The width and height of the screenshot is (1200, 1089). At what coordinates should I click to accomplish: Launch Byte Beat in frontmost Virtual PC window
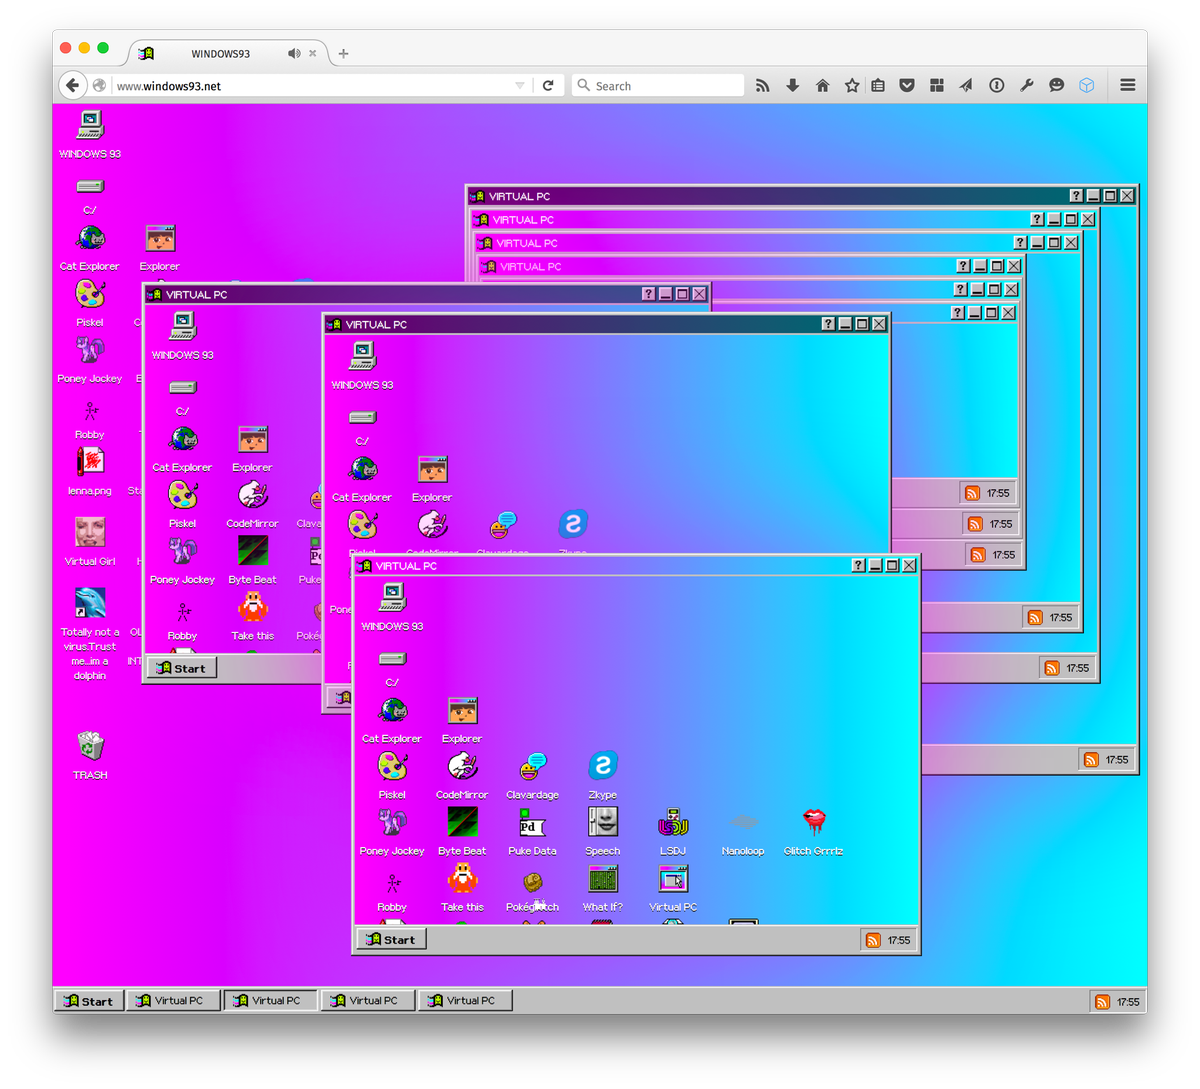(462, 822)
